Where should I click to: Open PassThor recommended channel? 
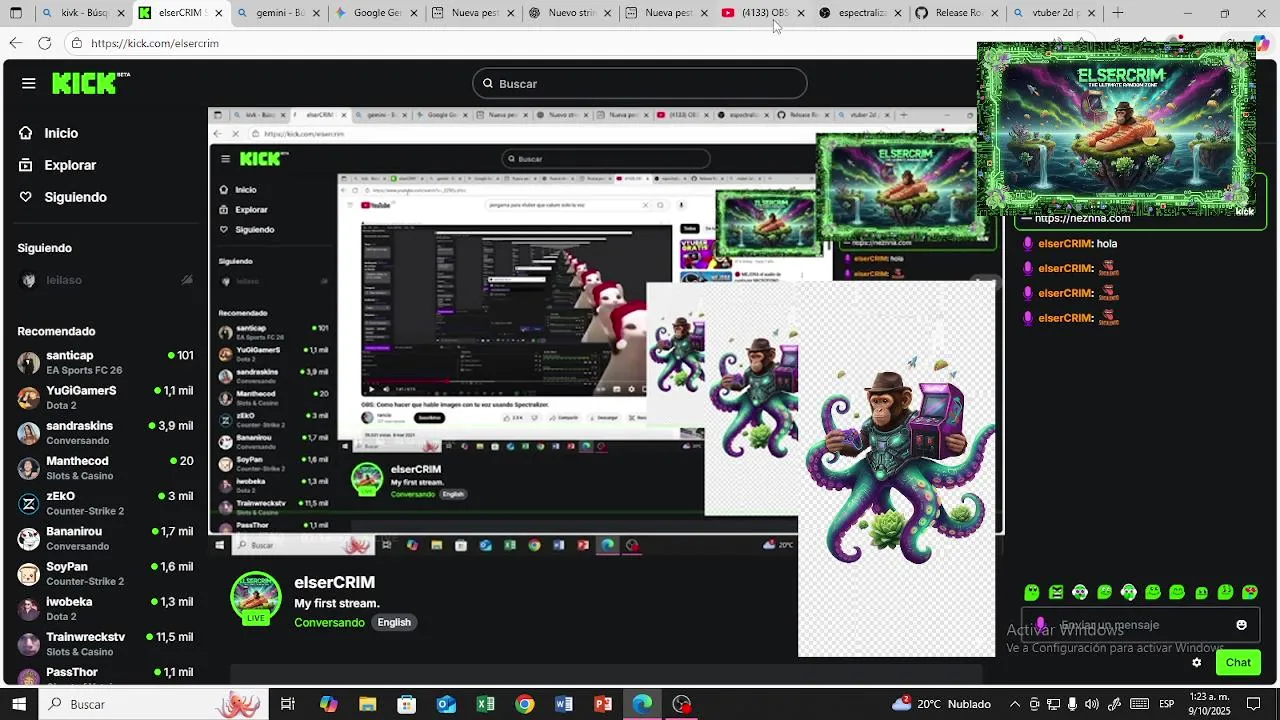pyautogui.click(x=105, y=675)
